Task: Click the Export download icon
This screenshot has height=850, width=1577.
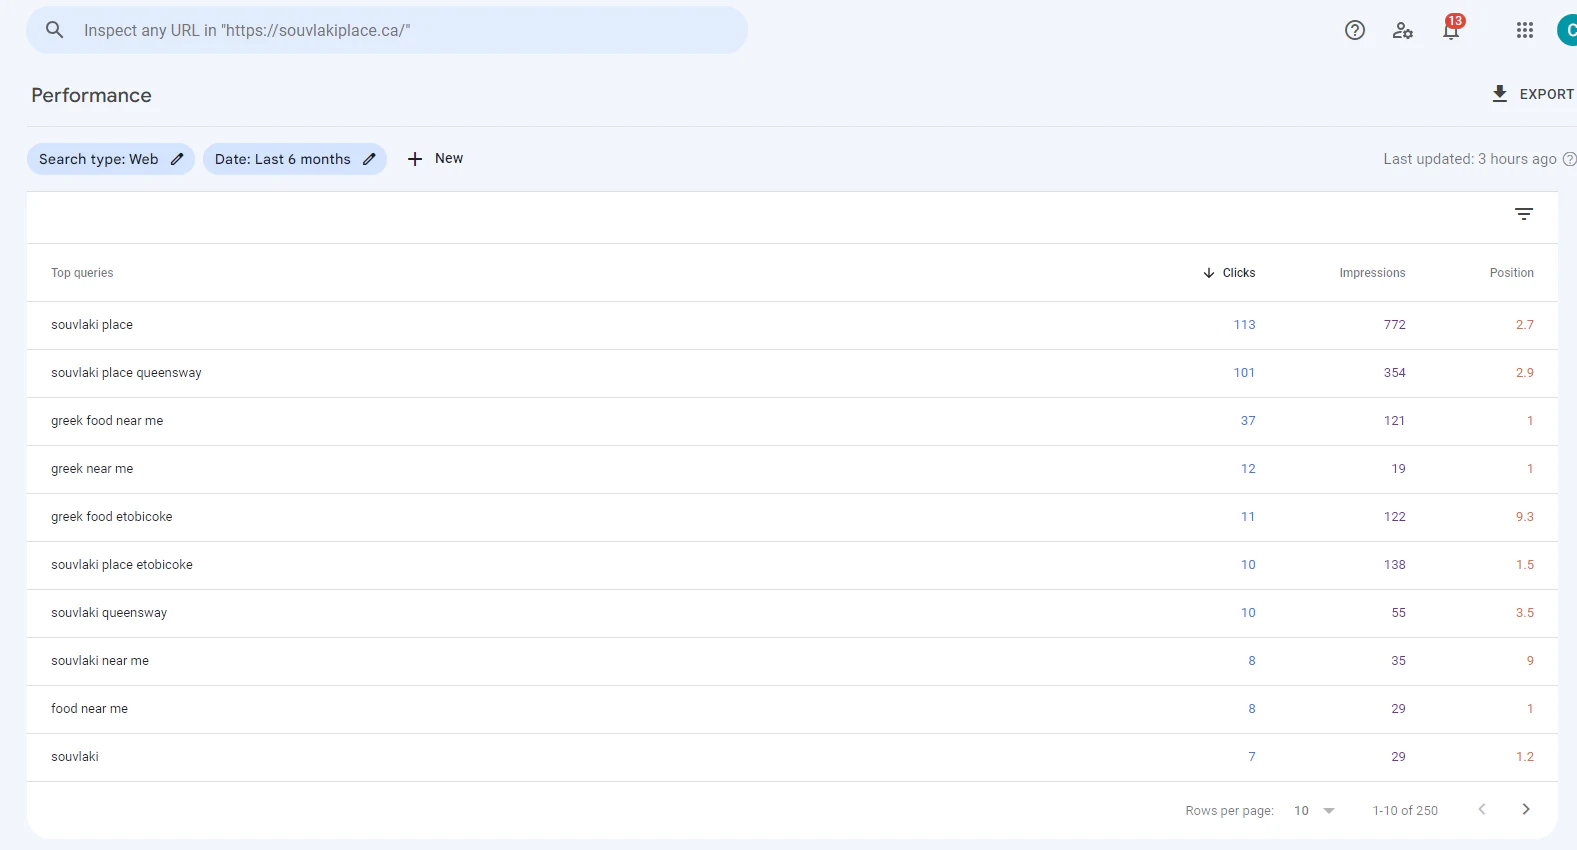Action: [1499, 94]
